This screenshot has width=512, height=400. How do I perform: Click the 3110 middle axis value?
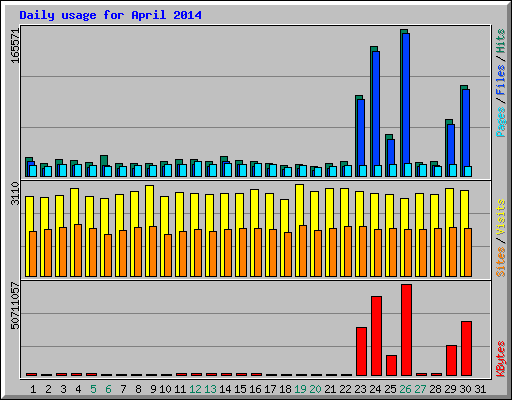pos(15,194)
